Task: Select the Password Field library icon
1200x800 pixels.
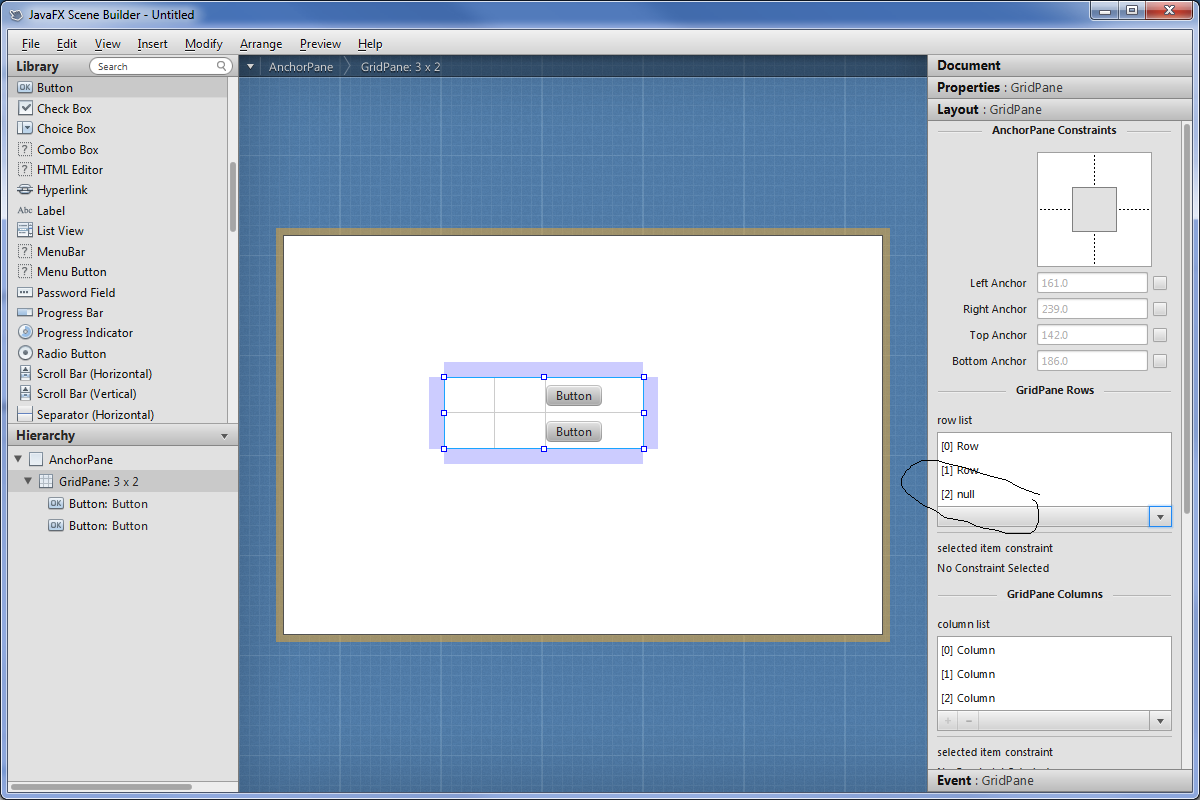Action: 26,293
